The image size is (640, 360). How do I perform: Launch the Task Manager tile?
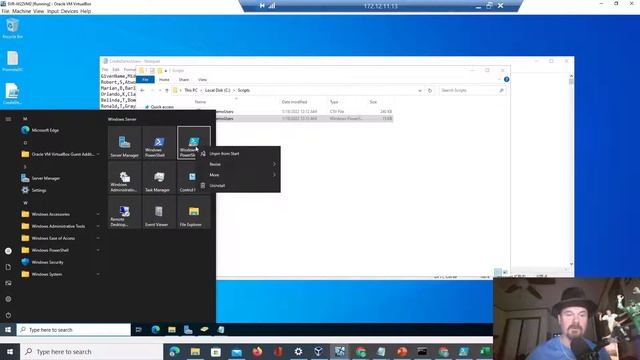(x=159, y=177)
